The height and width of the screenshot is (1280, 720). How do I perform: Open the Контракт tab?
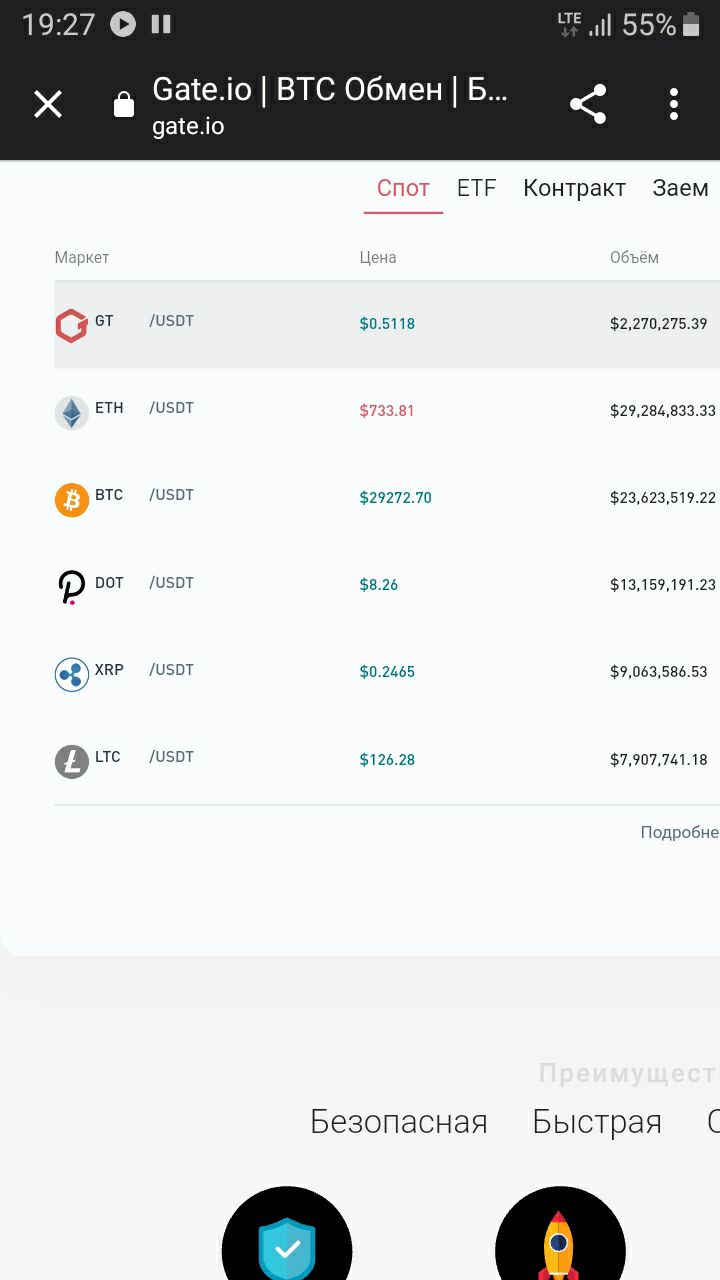574,188
